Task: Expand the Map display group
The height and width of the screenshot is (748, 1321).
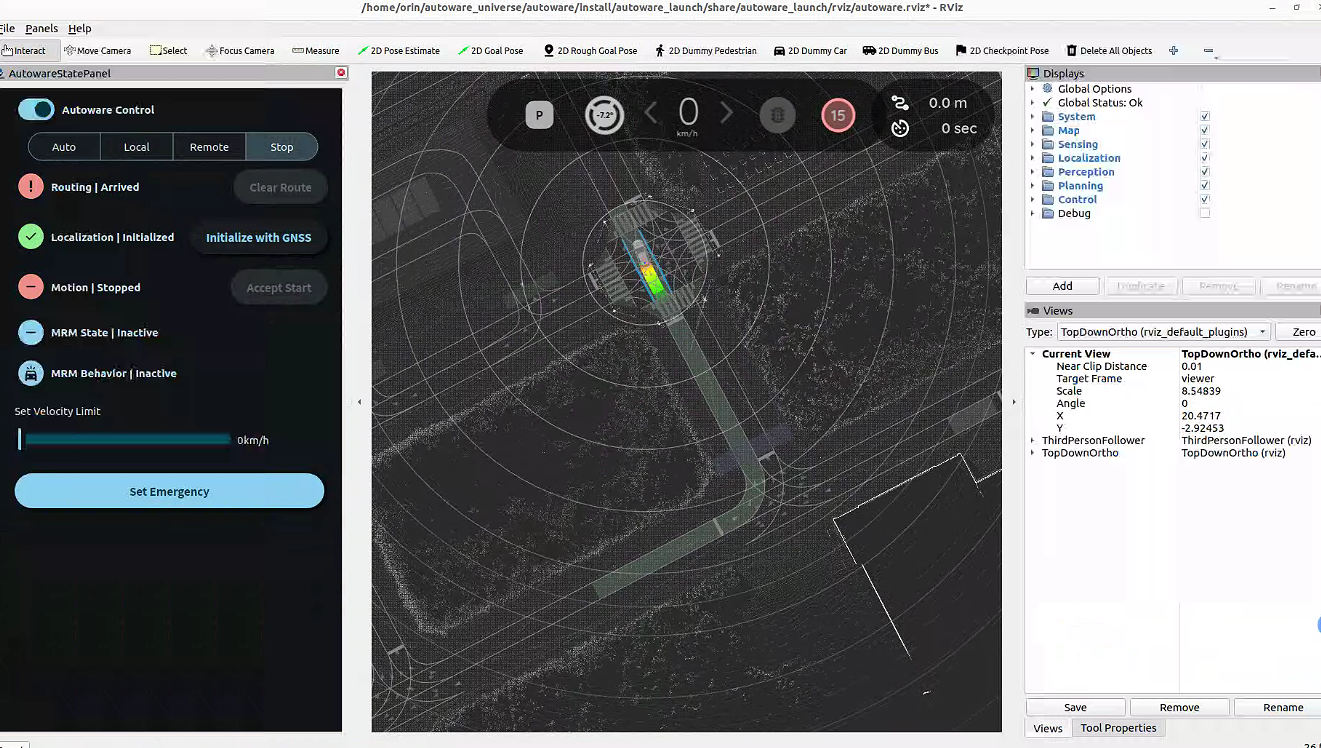Action: [x=1033, y=131]
